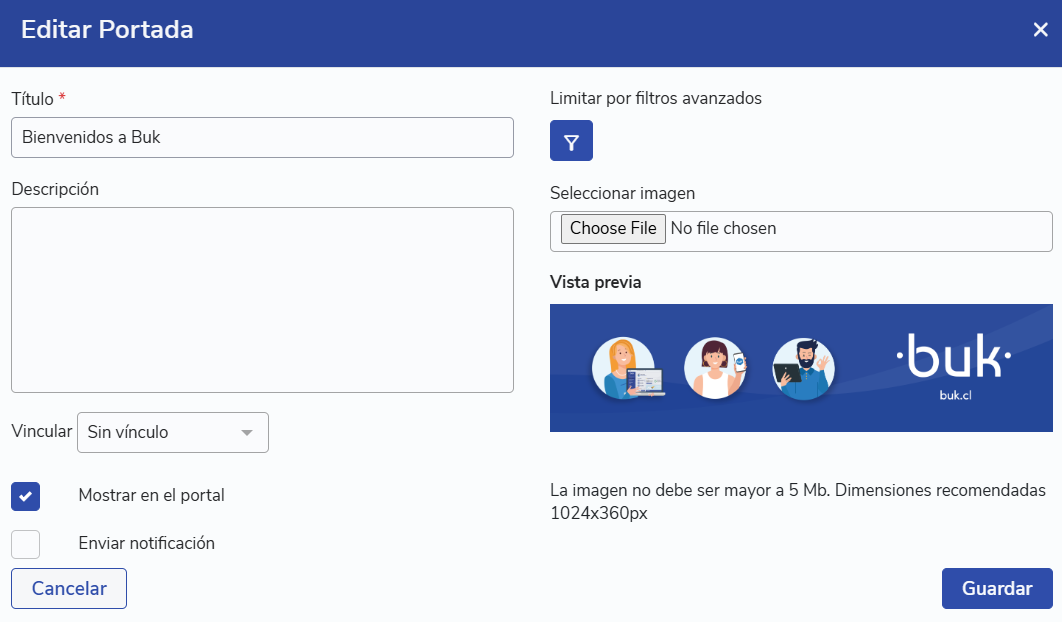
Task: Click the blonde woman with laptop avatar
Action: pos(623,368)
